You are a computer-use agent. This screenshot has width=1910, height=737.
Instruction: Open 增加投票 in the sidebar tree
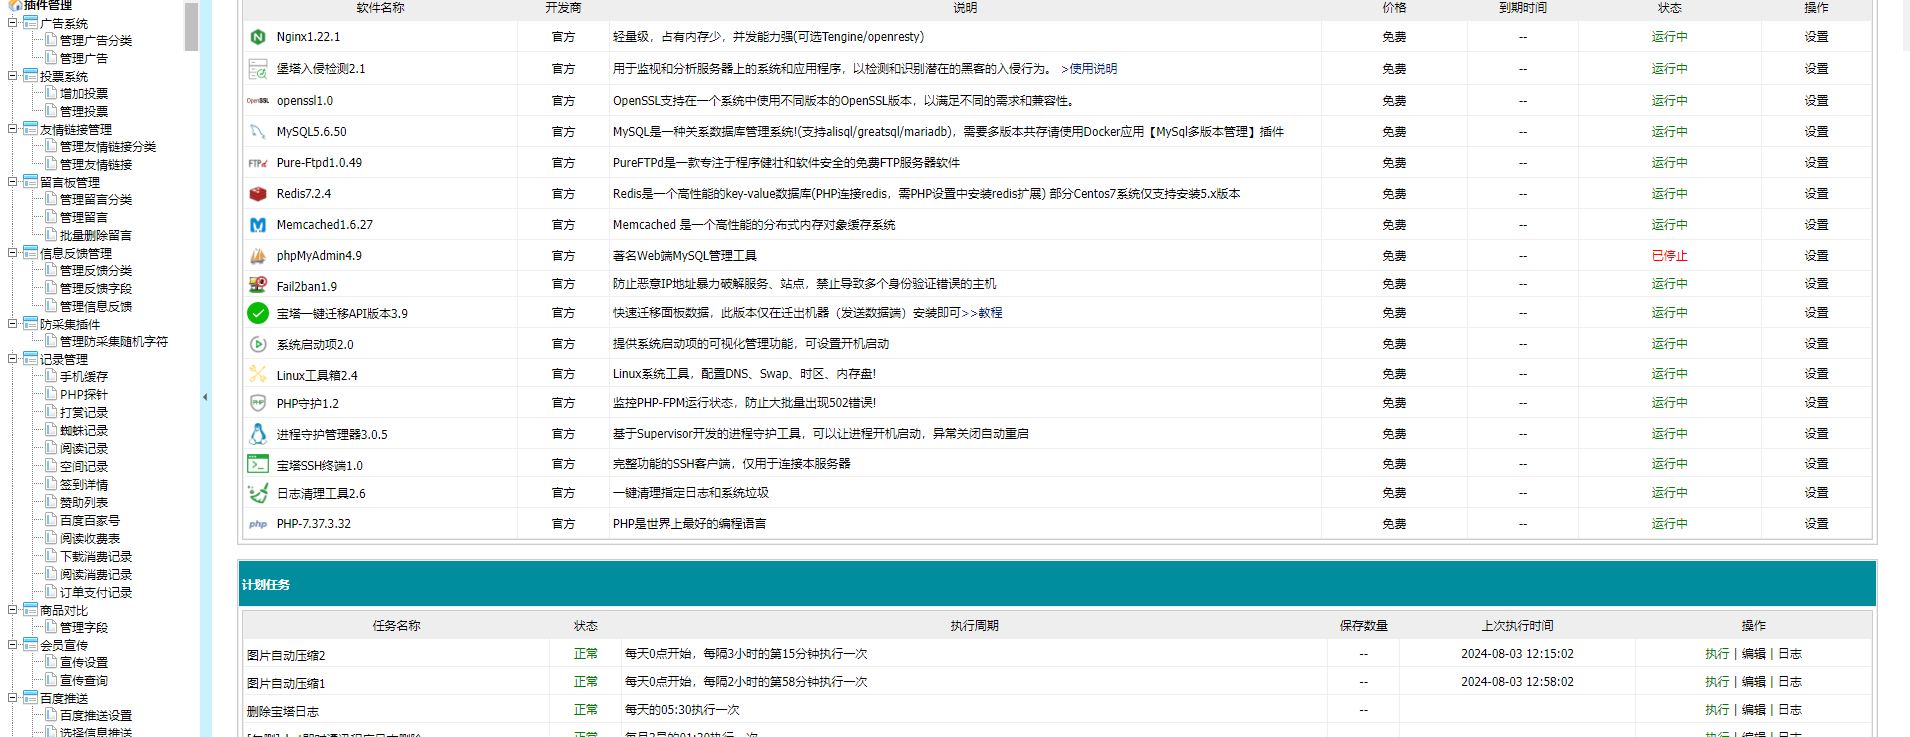83,94
